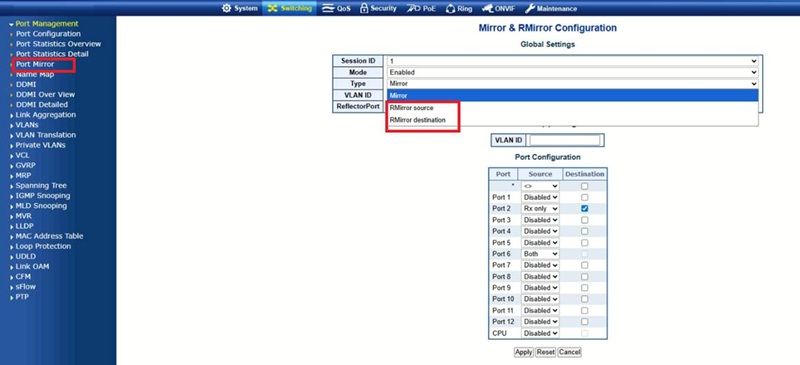This screenshot has height=365, width=800.
Task: Click the Ring menu icon
Action: pyautogui.click(x=451, y=8)
